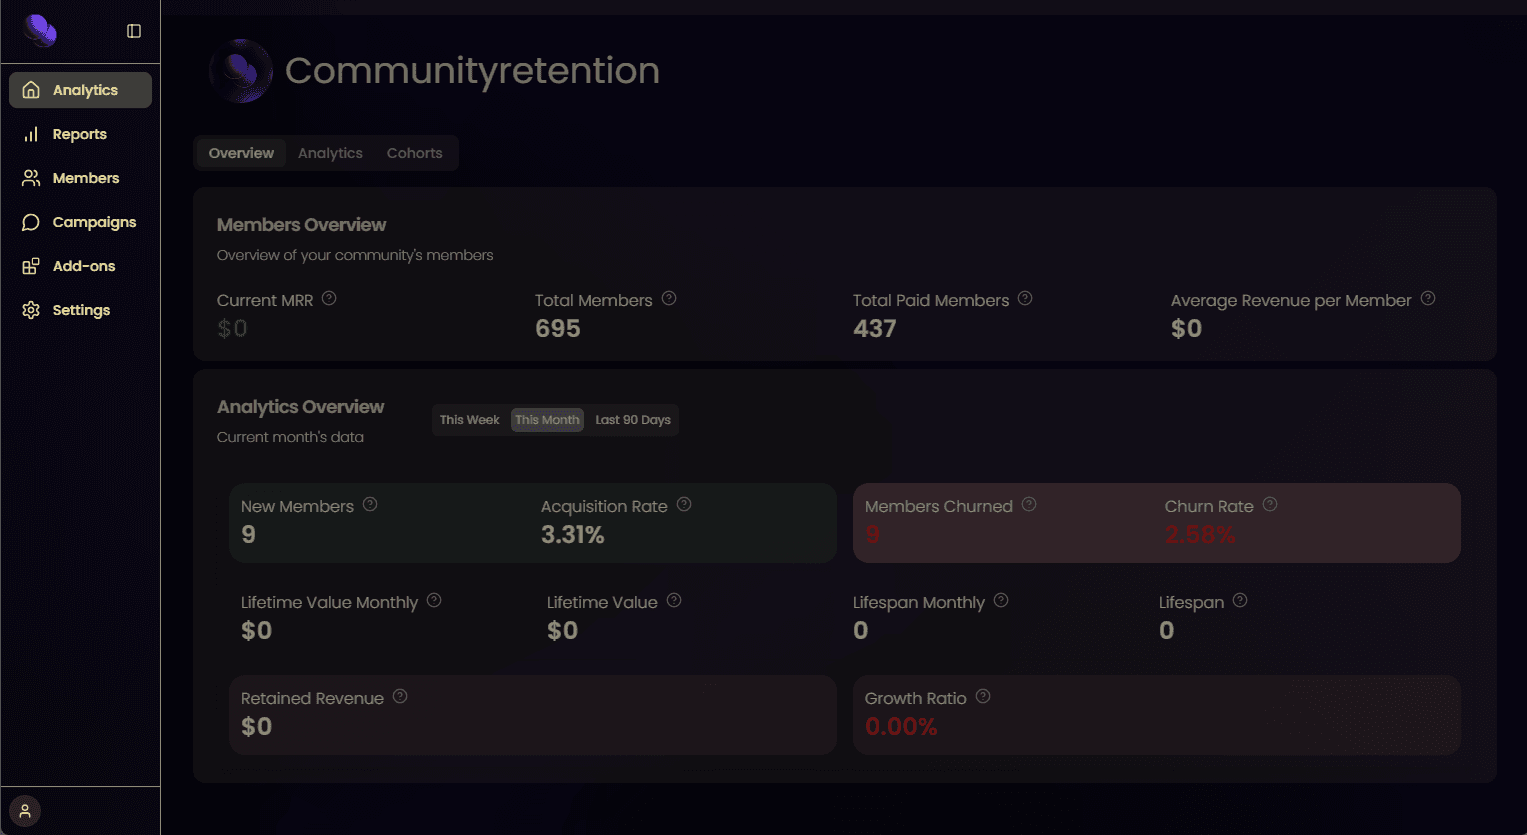Click help icon next to Growth Ratio
Image resolution: width=1527 pixels, height=835 pixels.
(x=983, y=696)
